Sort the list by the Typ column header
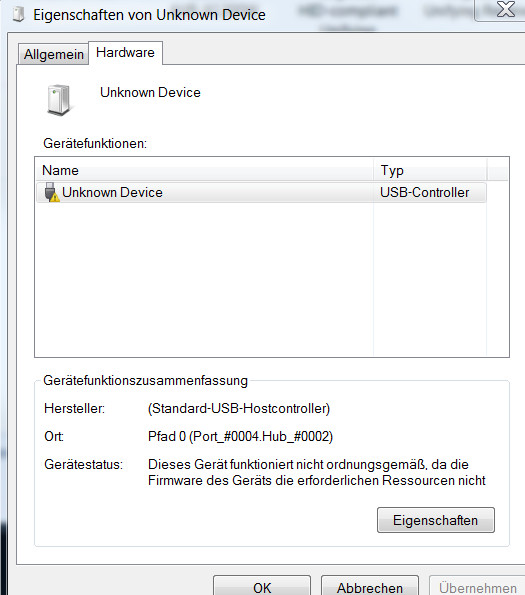Viewport: 525px width, 595px height. tap(430, 170)
